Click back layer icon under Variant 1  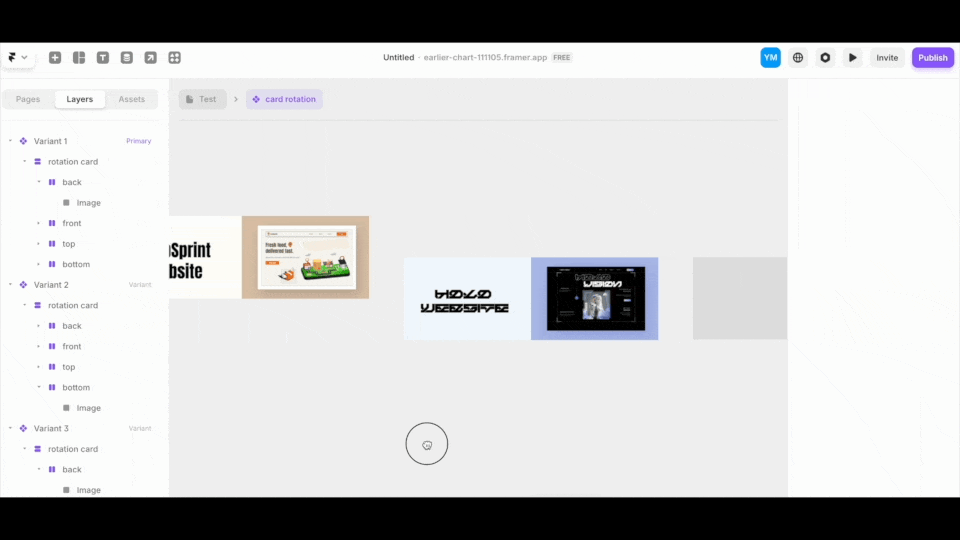click(x=52, y=182)
